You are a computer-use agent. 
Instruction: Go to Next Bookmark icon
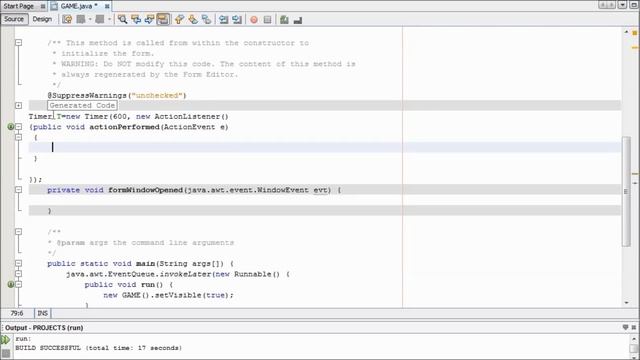click(193, 19)
